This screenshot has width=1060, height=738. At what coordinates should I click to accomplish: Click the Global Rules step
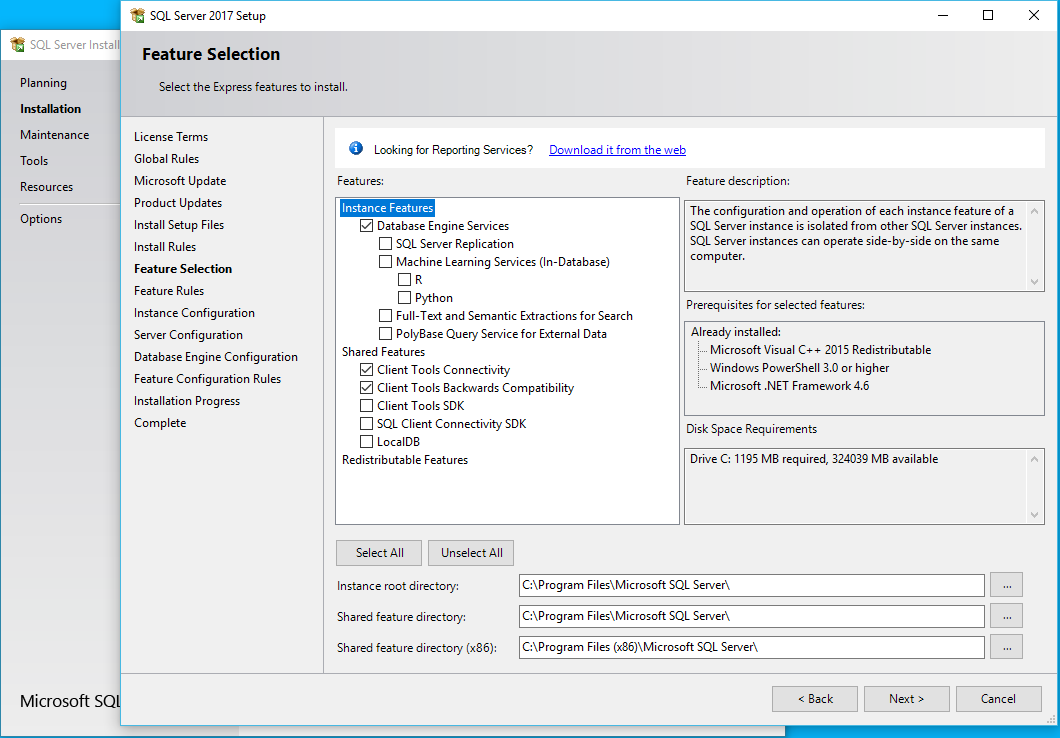166,159
